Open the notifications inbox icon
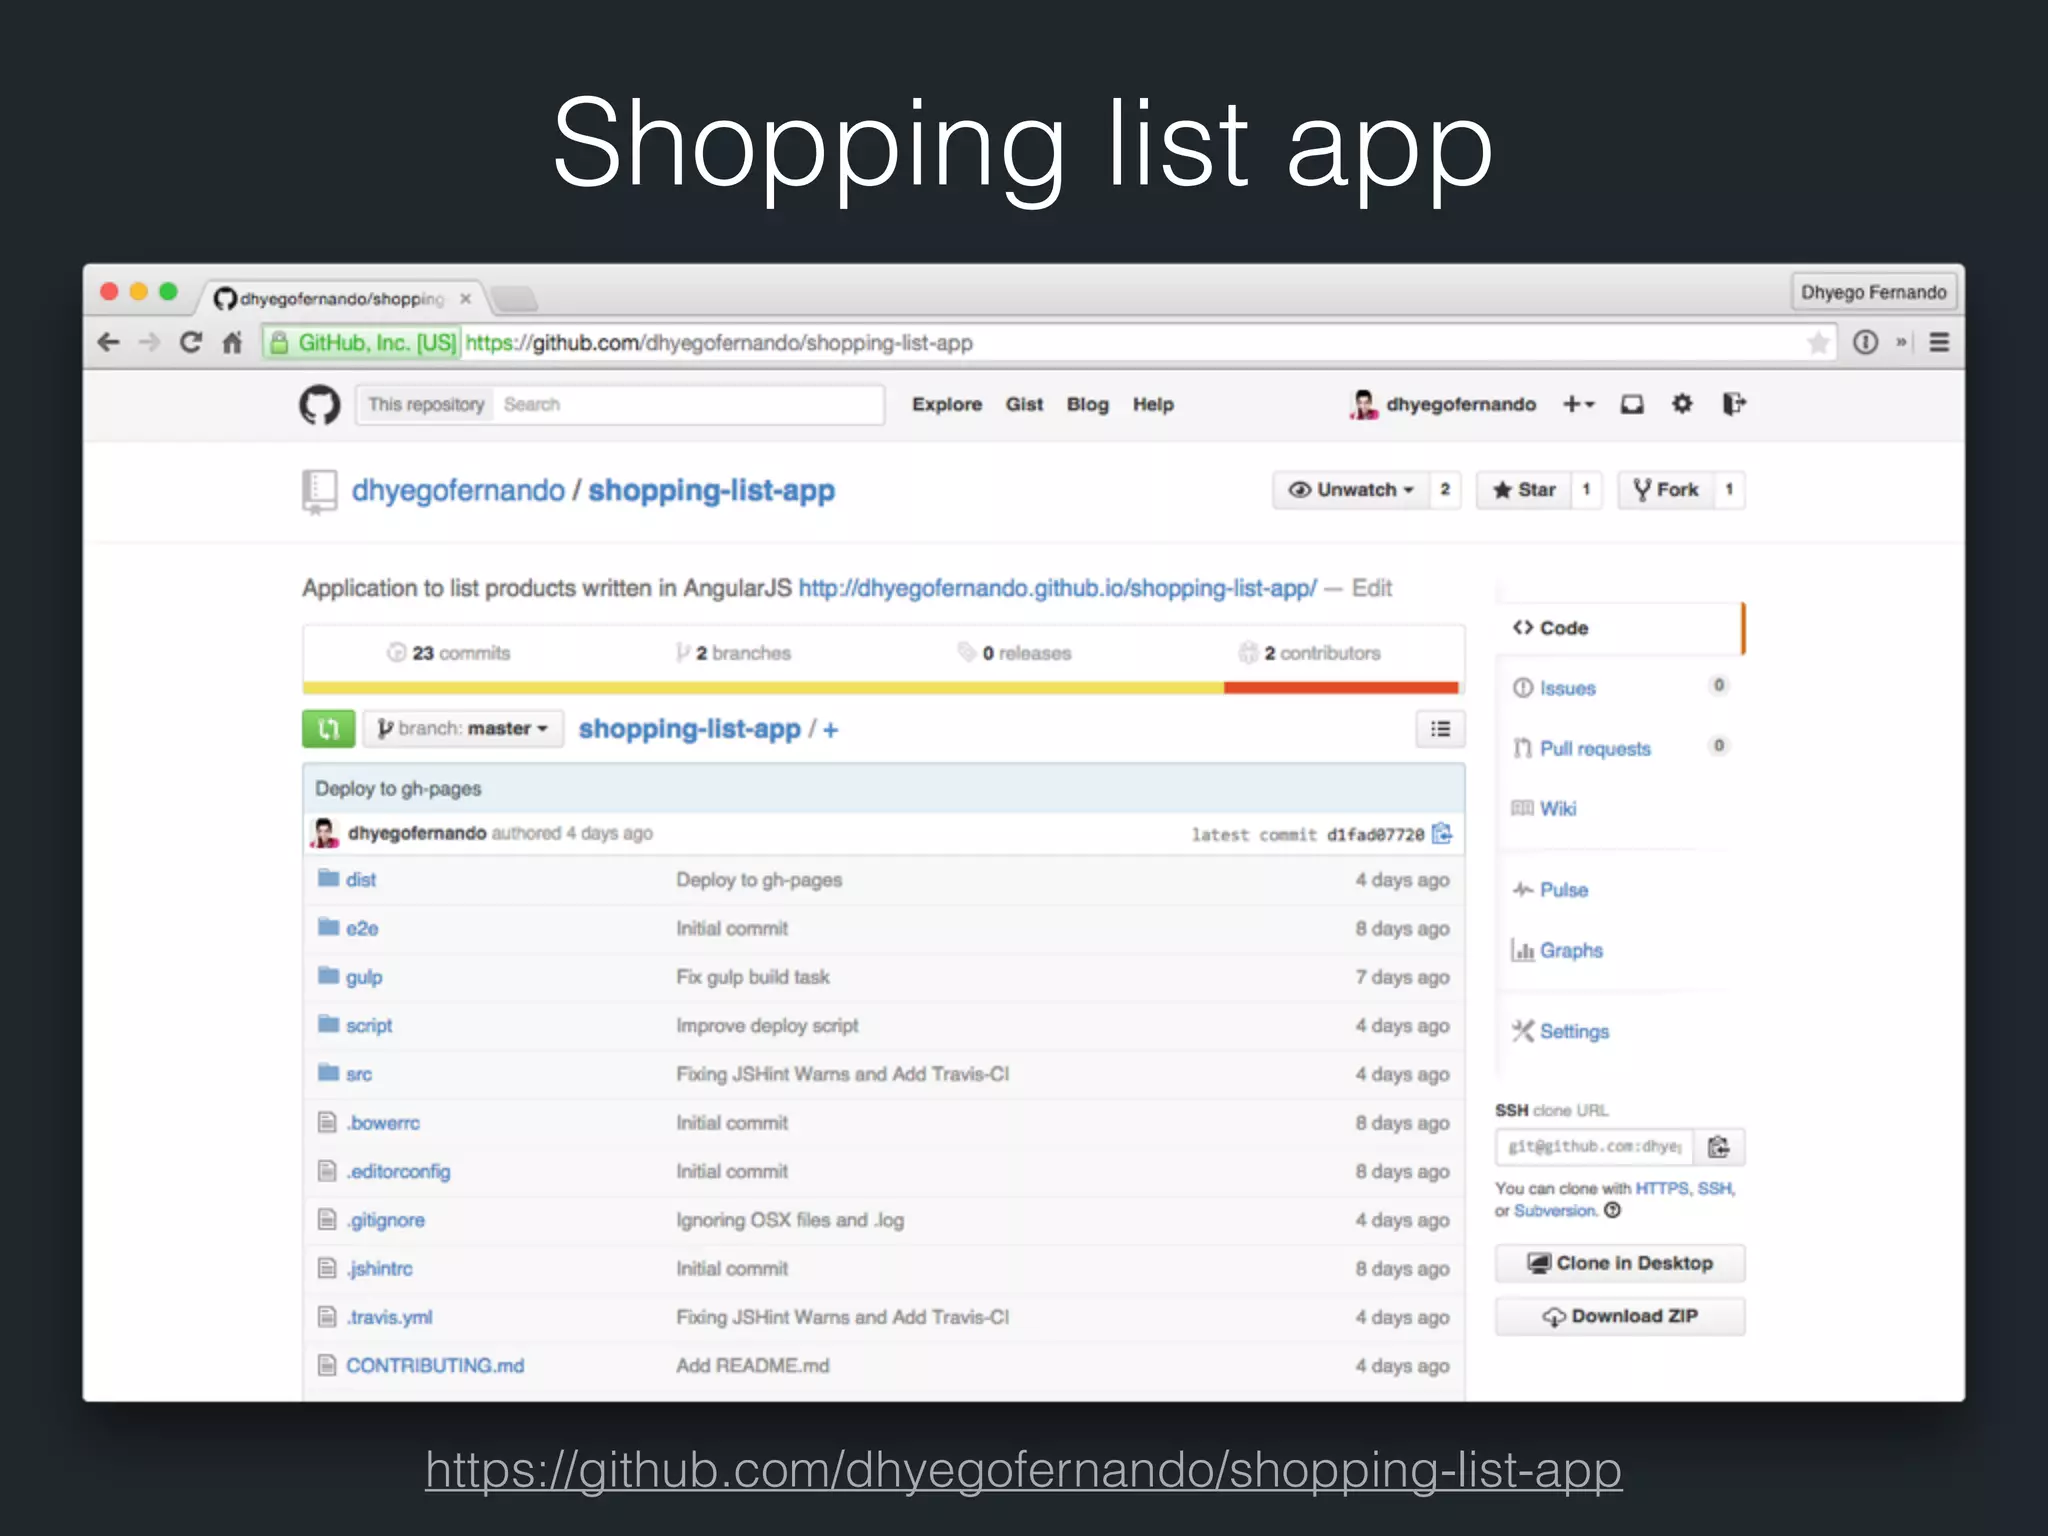This screenshot has height=1536, width=2048. point(1632,404)
